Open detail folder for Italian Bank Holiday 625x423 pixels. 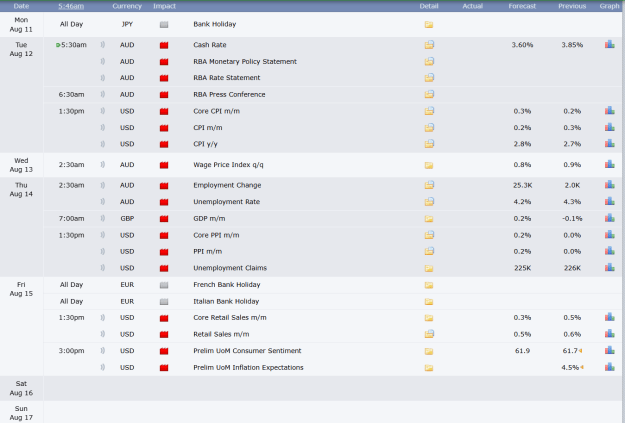429,302
